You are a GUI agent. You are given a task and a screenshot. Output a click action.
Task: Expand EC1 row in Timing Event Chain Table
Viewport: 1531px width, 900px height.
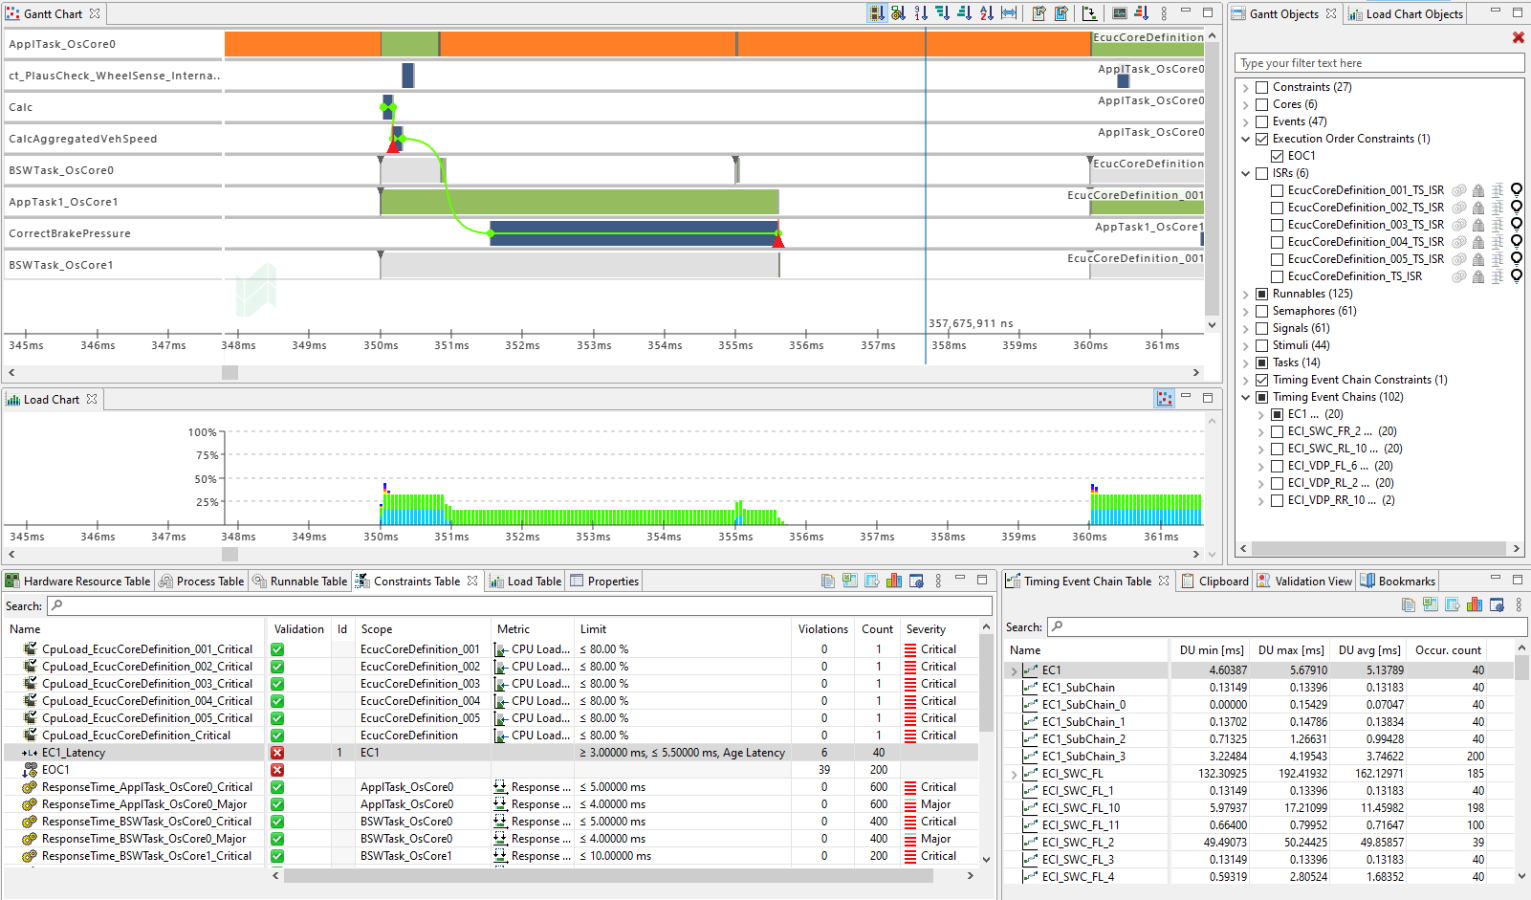pyautogui.click(x=1014, y=671)
